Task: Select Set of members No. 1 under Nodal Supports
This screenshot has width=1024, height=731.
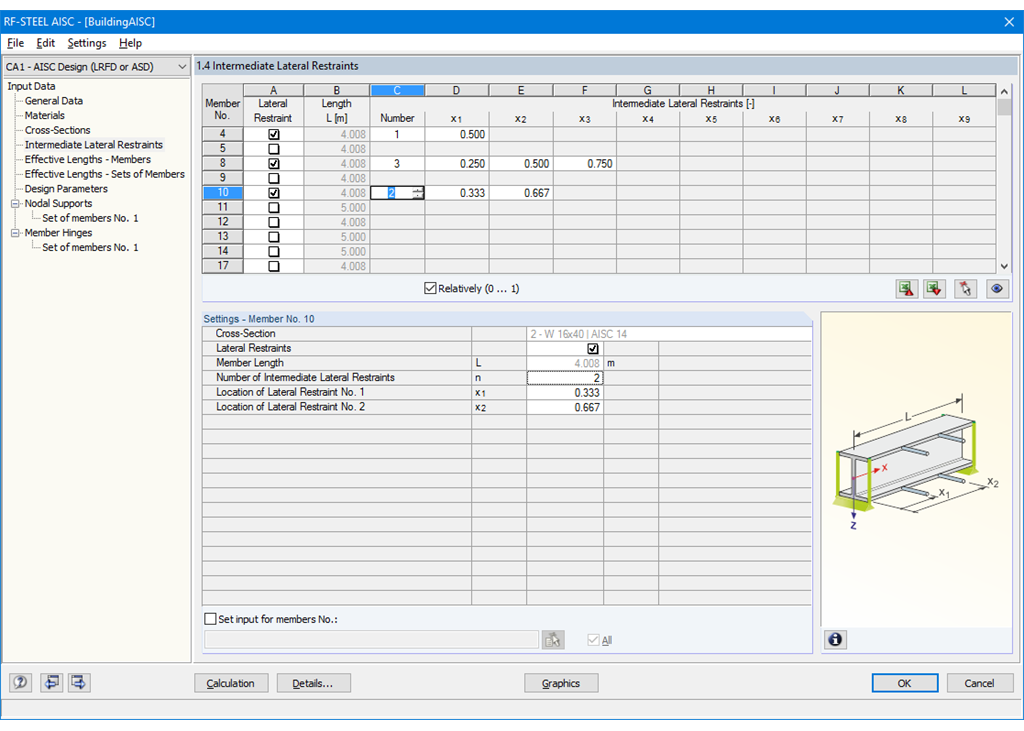Action: pyautogui.click(x=90, y=218)
